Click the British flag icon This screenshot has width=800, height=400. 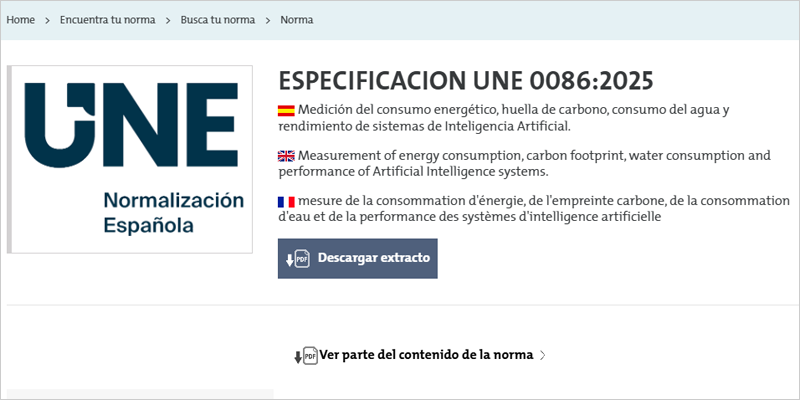click(286, 155)
